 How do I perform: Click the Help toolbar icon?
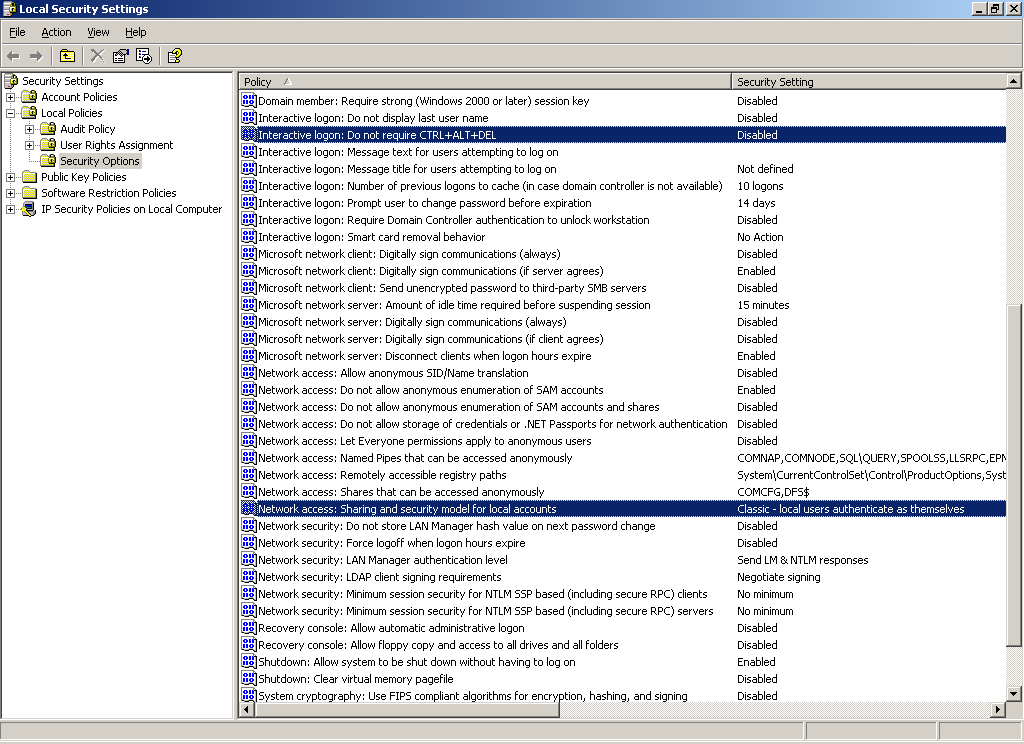click(174, 56)
